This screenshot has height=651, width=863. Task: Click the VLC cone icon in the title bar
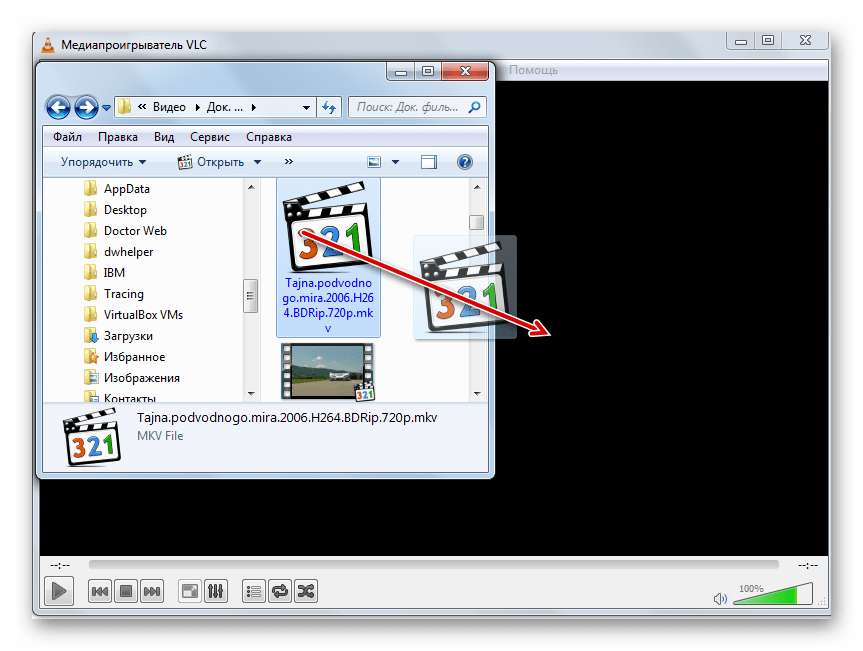[x=48, y=45]
